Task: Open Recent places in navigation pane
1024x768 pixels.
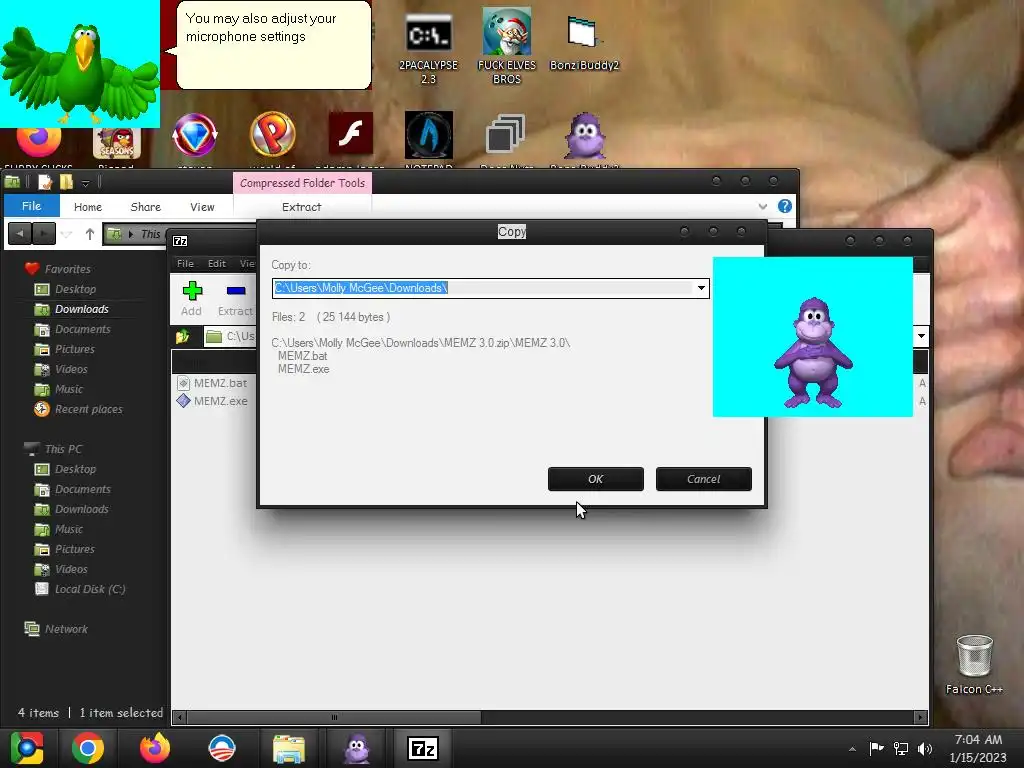Action: pos(78,409)
